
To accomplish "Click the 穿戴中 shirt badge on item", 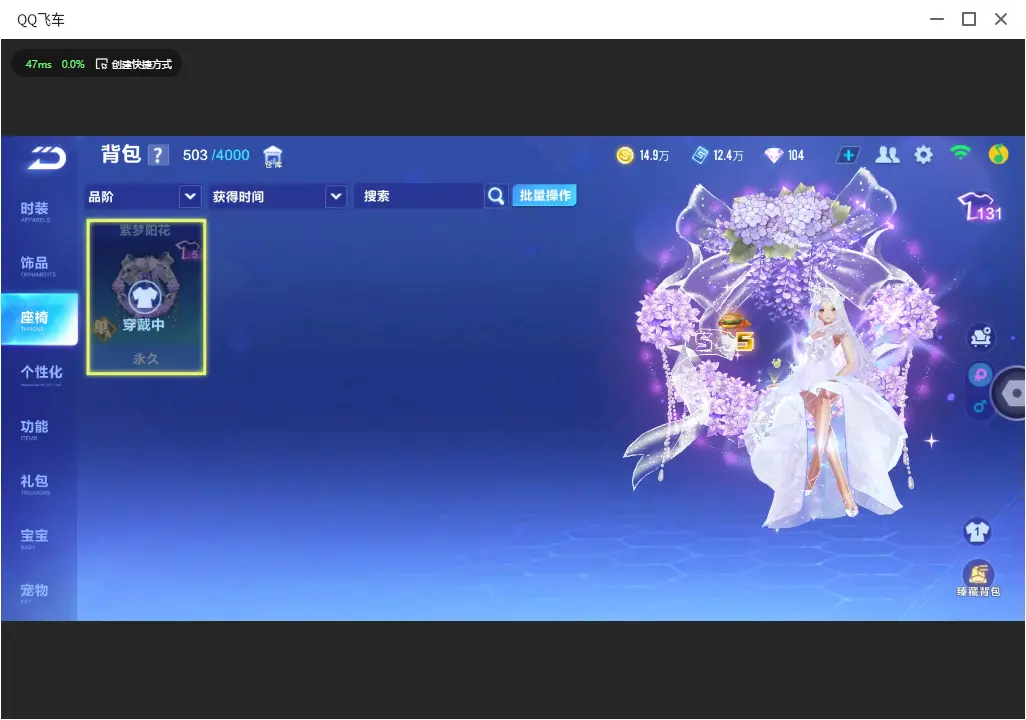I will (x=145, y=298).
